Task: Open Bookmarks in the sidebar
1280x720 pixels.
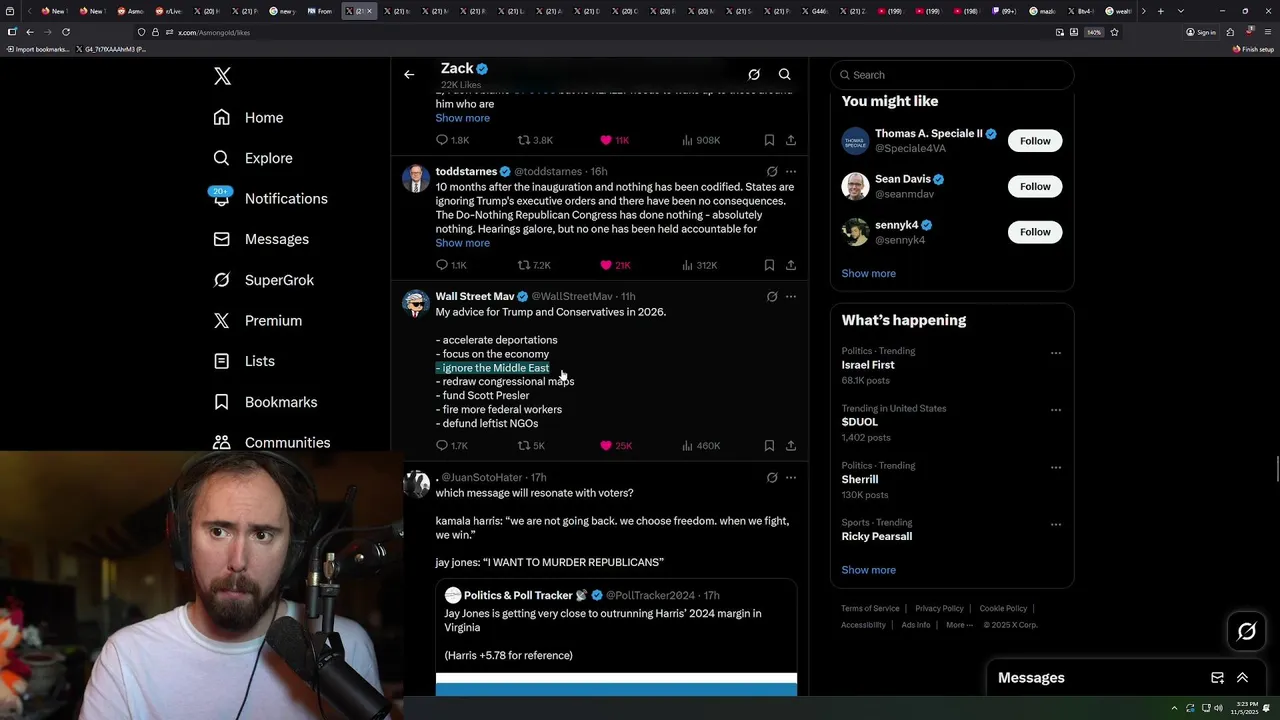Action: point(265,402)
